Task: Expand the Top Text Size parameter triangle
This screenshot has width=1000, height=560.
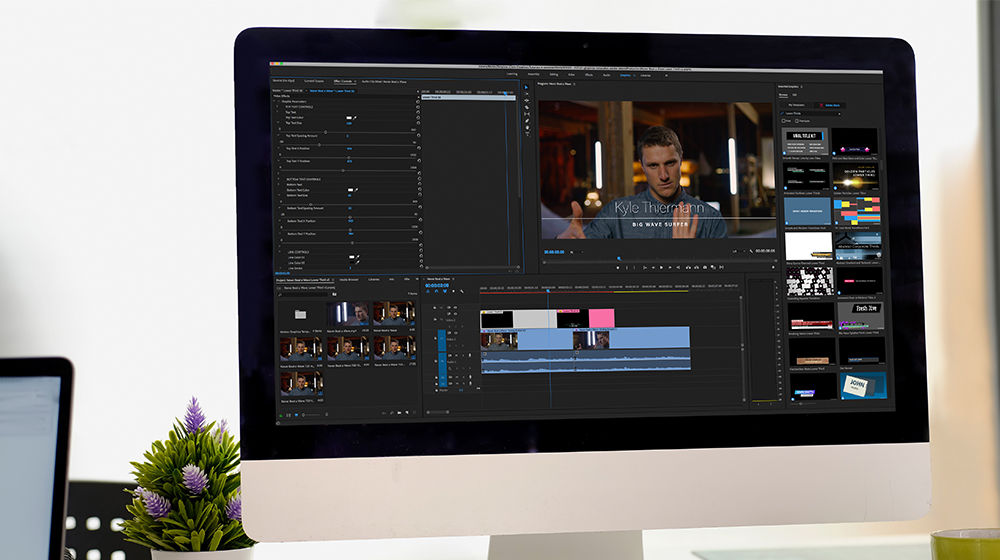Action: click(278, 122)
